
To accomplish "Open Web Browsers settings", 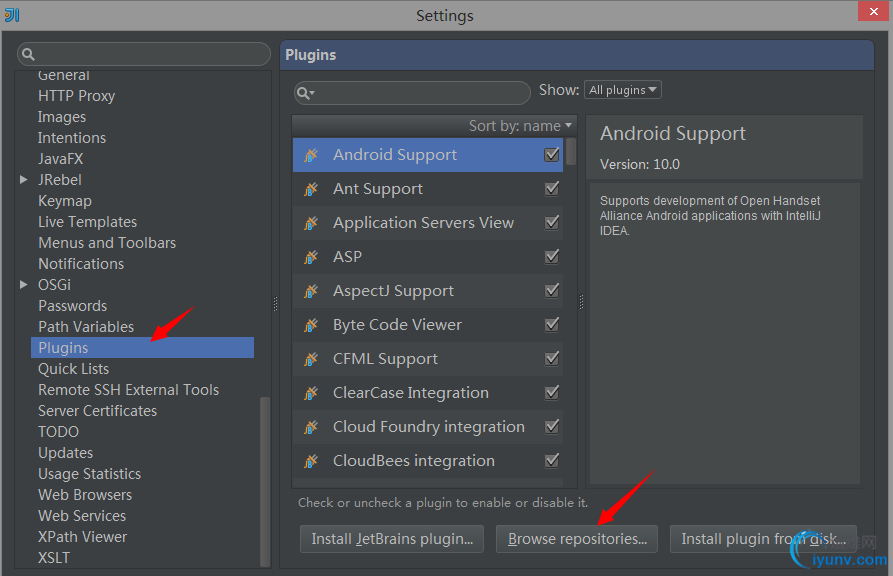I will pyautogui.click(x=85, y=495).
